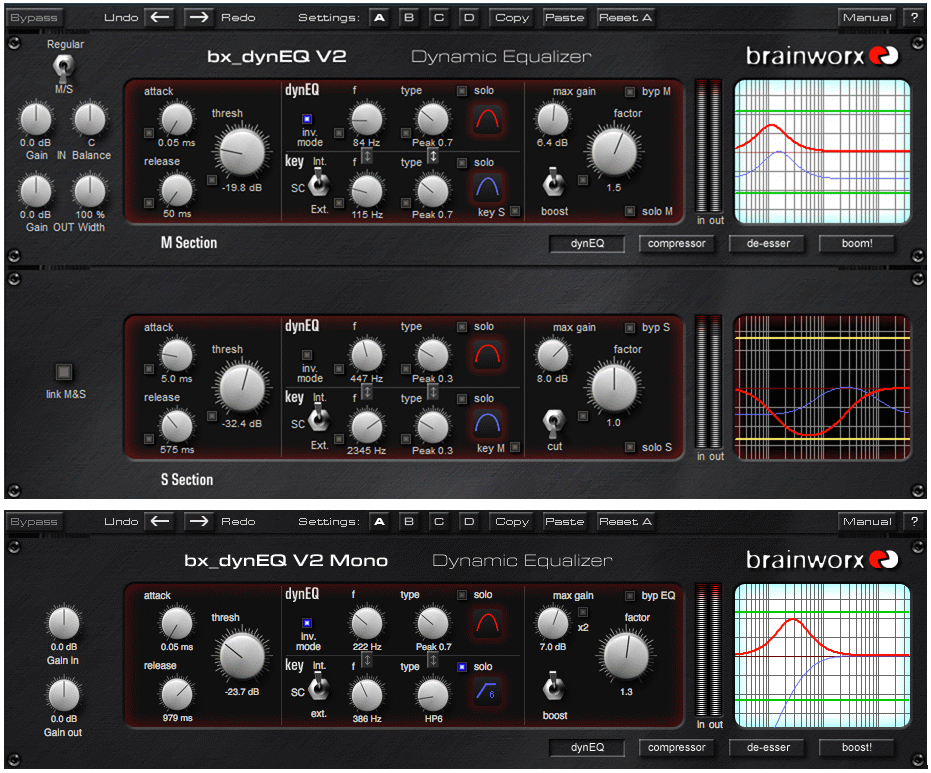The height and width of the screenshot is (773, 931).
Task: Select Settings B in bx_dynEQ V2 window
Action: [x=409, y=17]
